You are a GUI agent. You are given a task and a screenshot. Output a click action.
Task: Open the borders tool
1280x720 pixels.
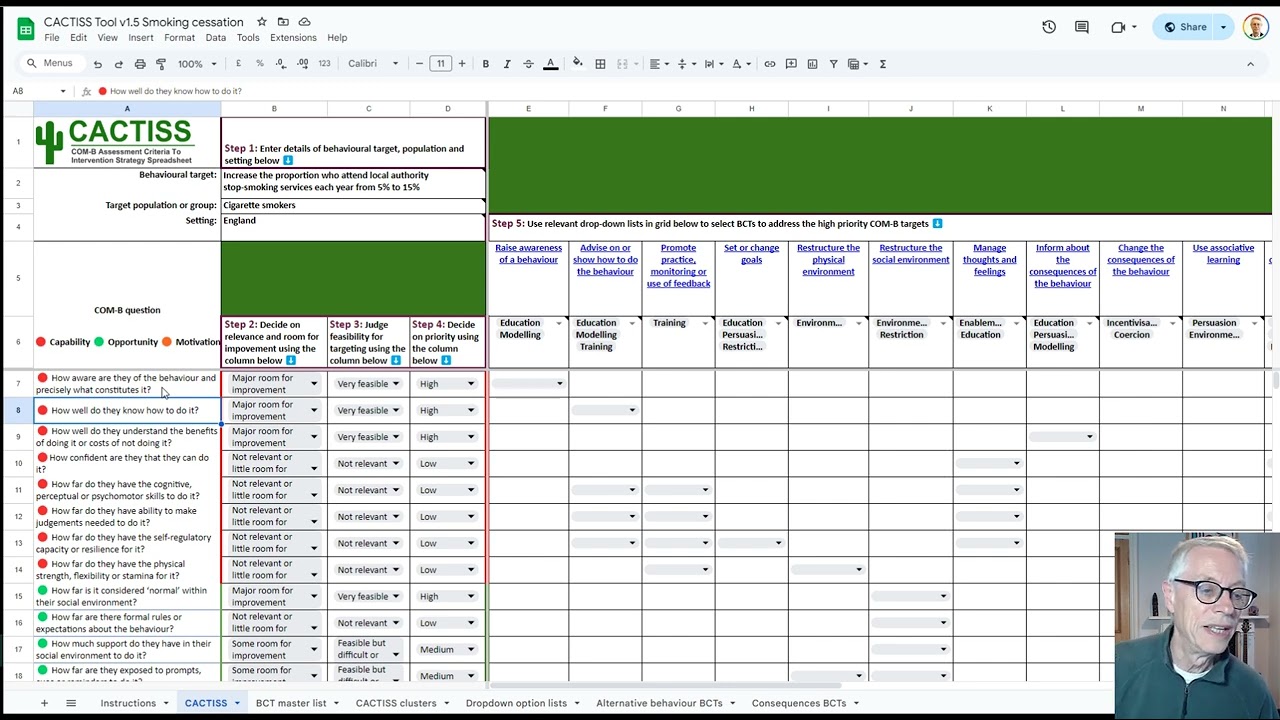(x=600, y=64)
